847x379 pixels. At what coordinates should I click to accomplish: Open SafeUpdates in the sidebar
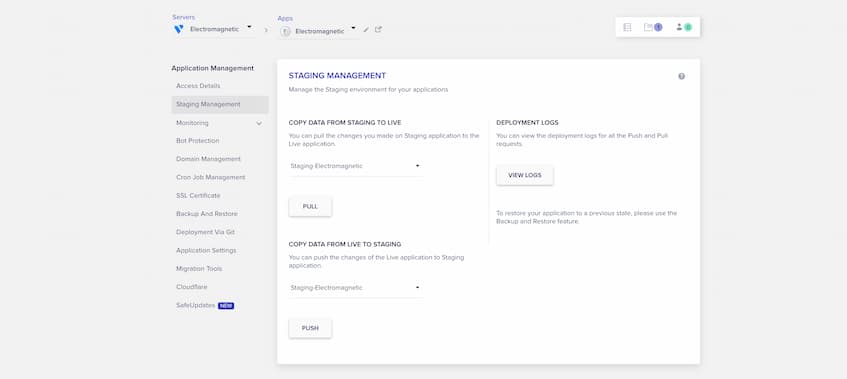196,306
